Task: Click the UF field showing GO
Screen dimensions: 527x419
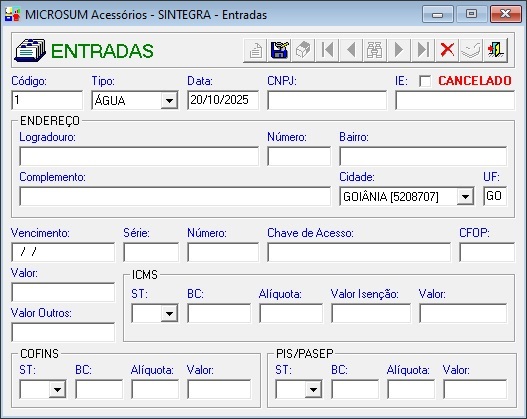Action: point(495,196)
